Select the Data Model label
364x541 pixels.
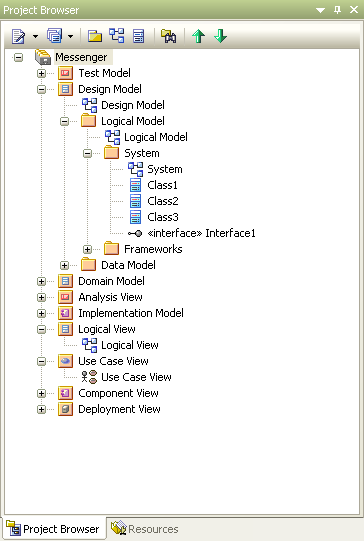click(x=128, y=265)
